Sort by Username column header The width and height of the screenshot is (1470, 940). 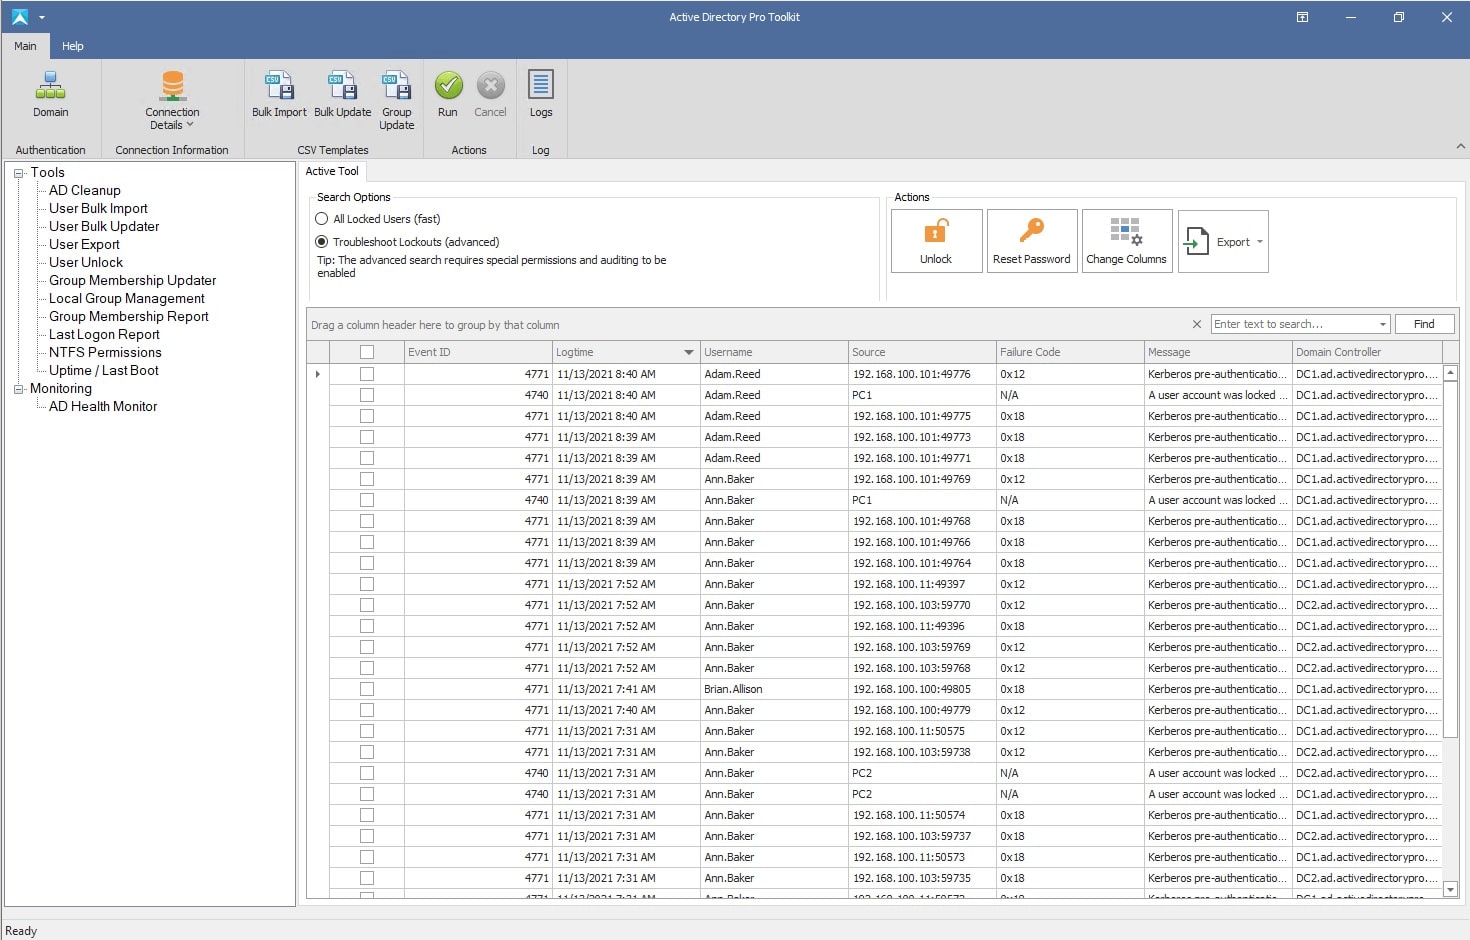(x=774, y=352)
